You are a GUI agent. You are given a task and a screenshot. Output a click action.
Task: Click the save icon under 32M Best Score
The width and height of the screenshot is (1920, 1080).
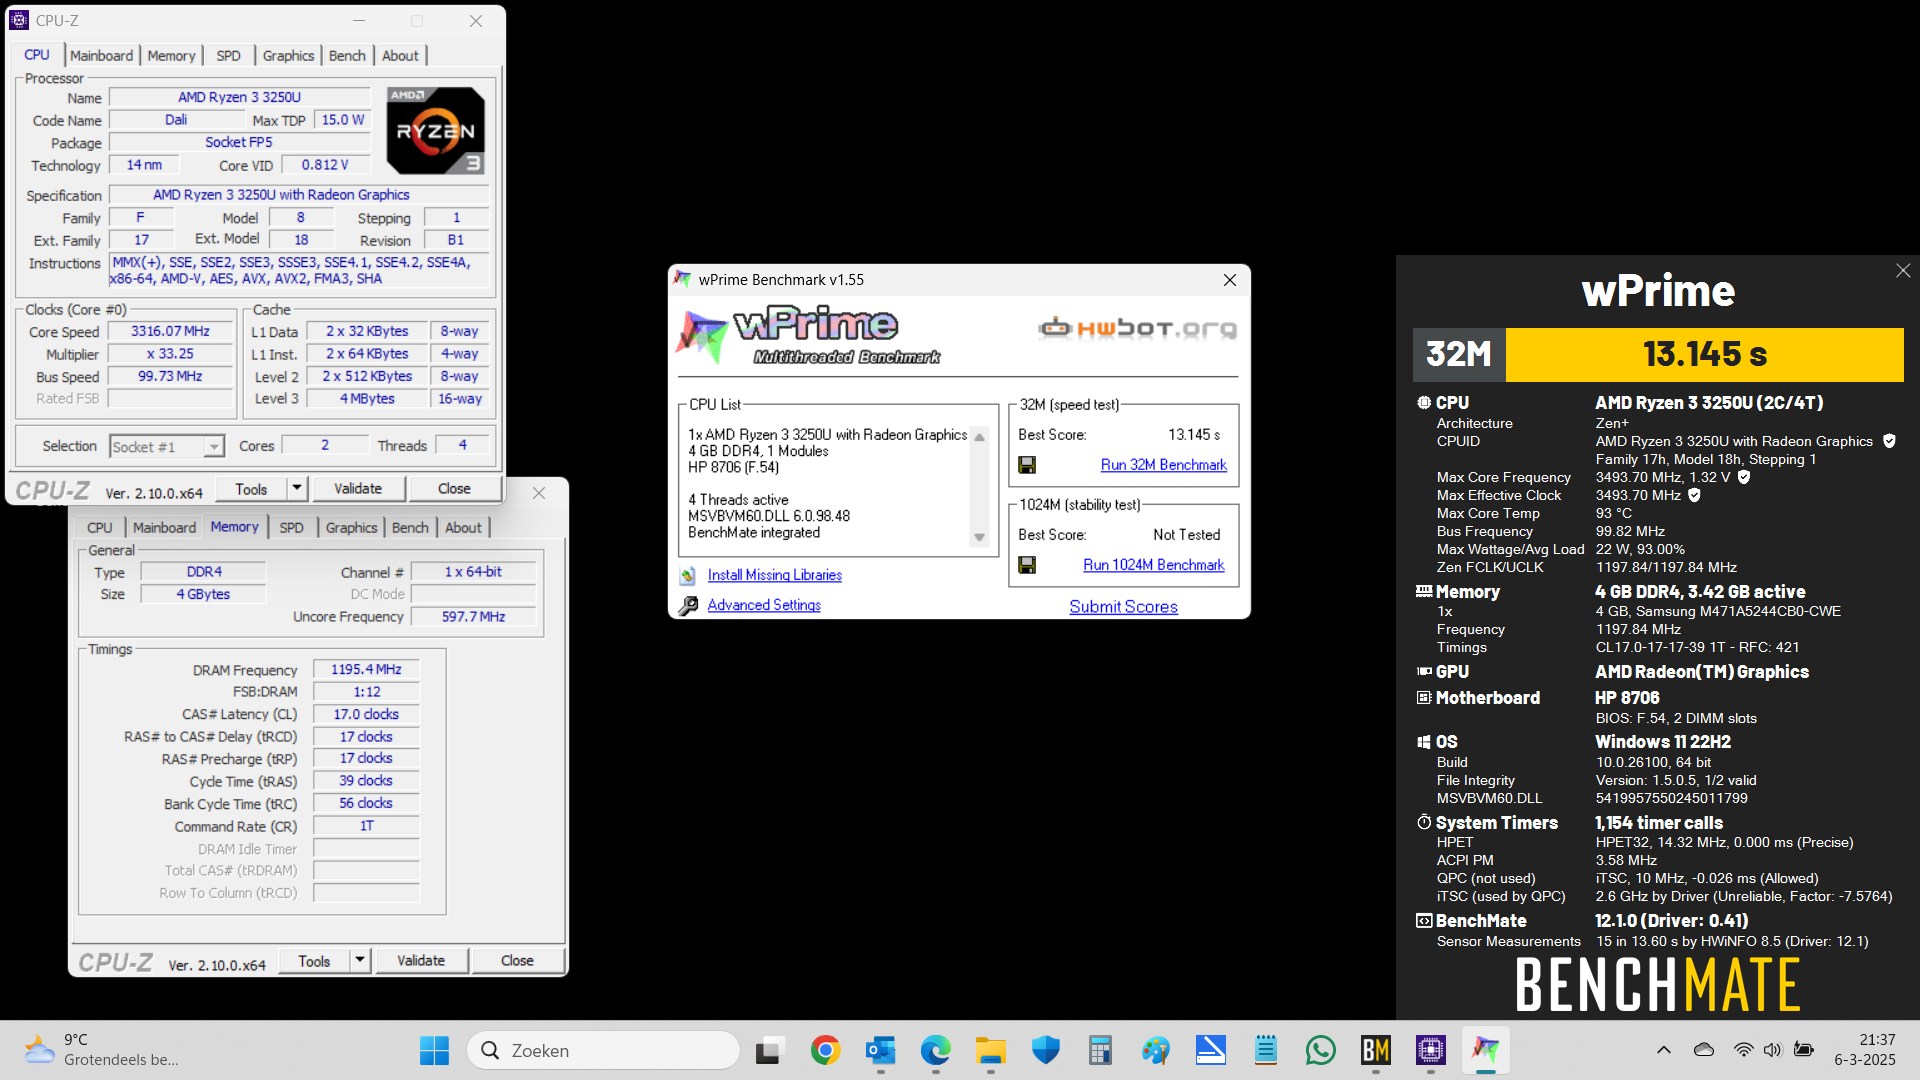pos(1027,465)
